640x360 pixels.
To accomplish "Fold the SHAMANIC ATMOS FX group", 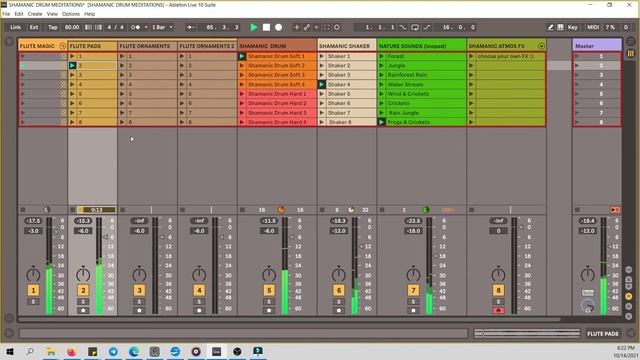I will coord(541,46).
